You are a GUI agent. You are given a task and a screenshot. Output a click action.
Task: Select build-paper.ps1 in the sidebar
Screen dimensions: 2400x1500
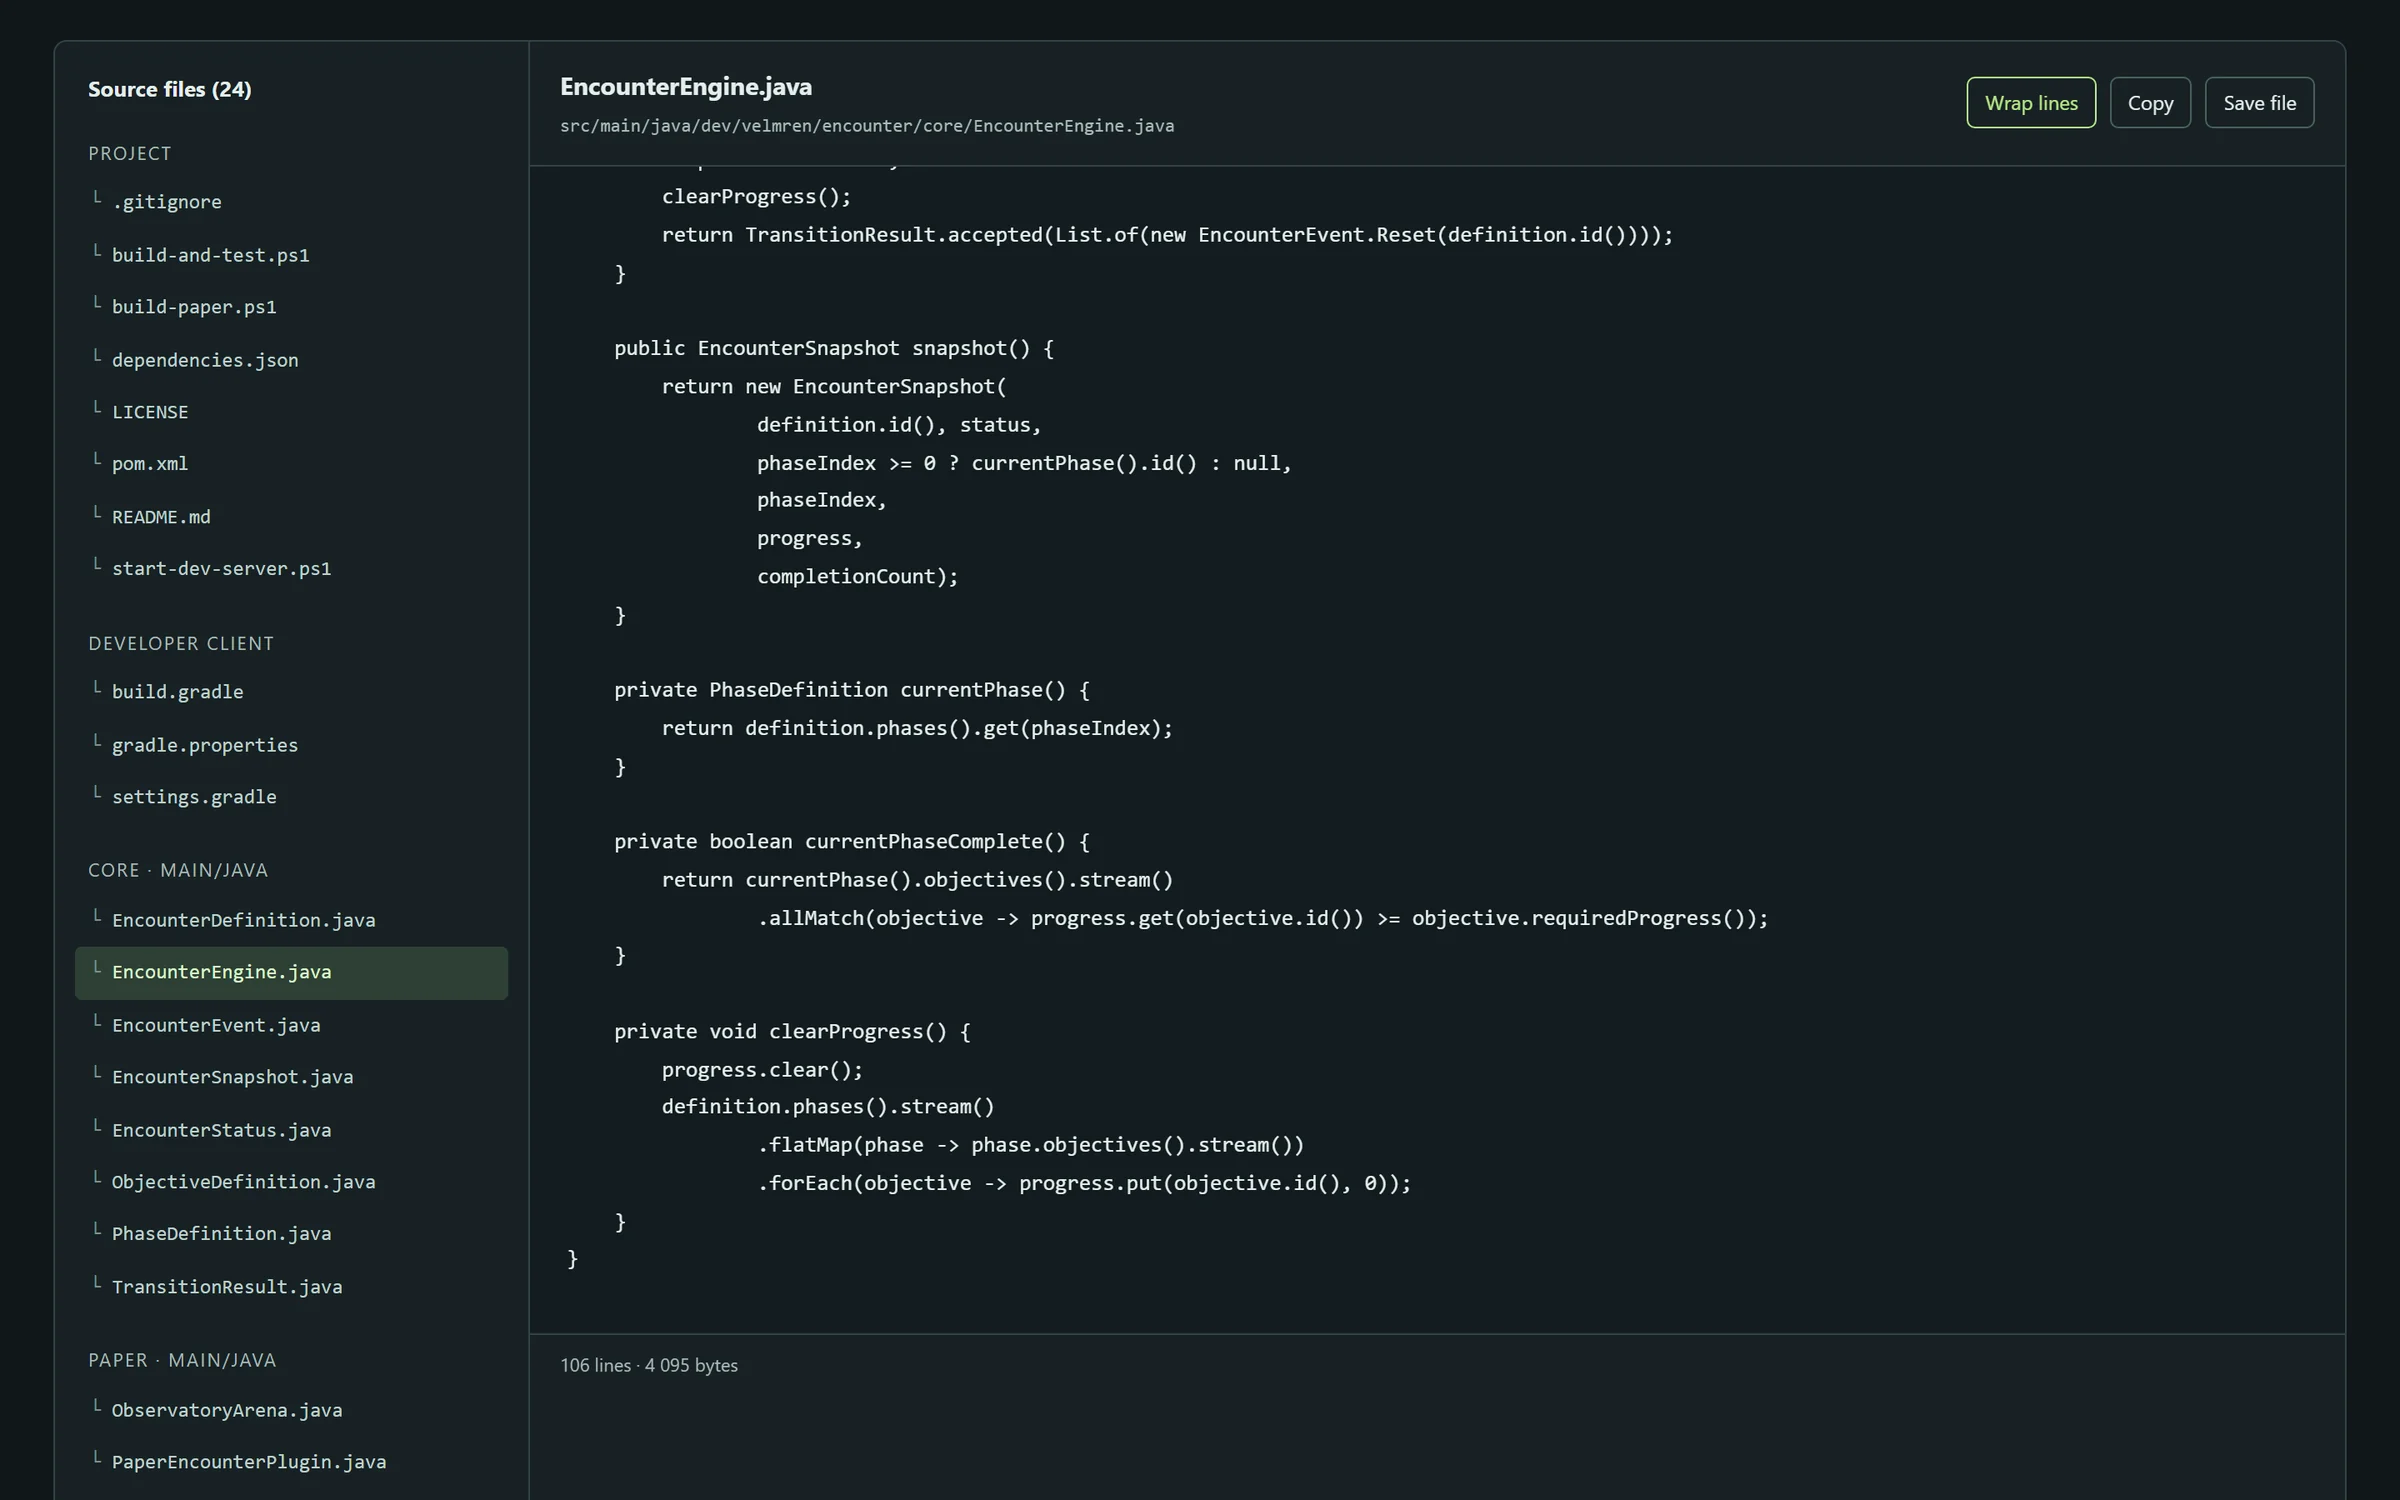coord(291,307)
